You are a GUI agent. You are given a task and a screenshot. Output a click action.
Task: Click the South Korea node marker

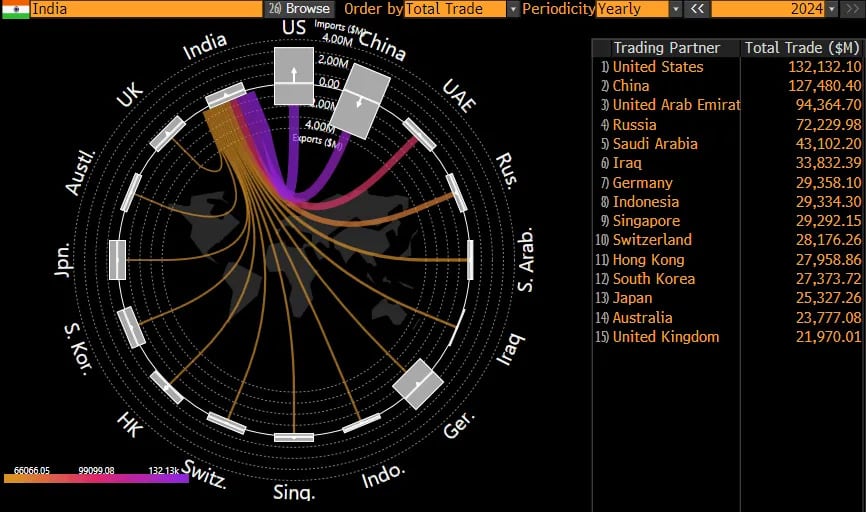(x=131, y=327)
